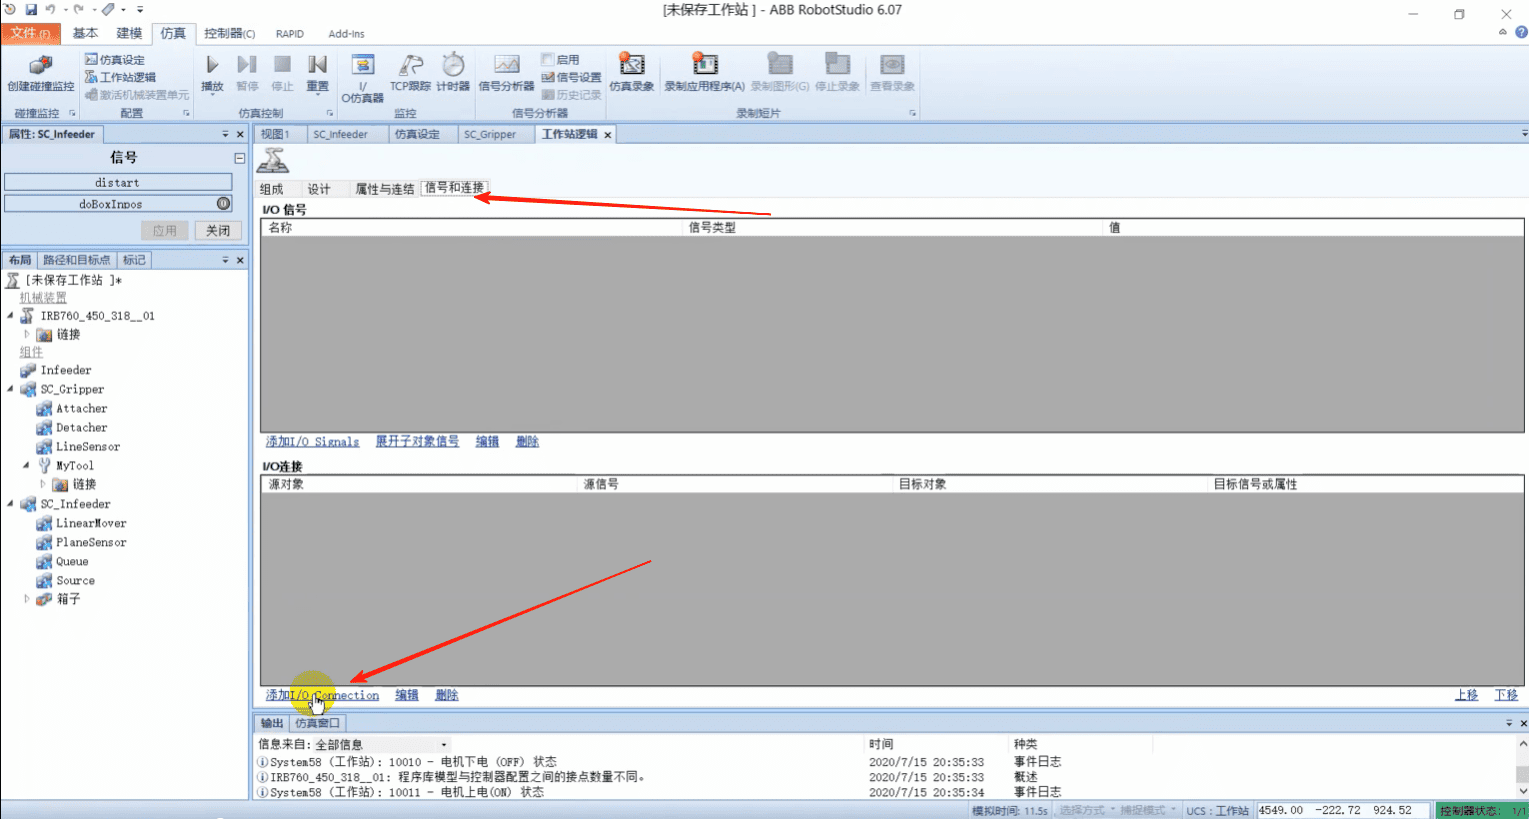Click 展开子对象信号 link
1529x819 pixels.
tap(417, 442)
